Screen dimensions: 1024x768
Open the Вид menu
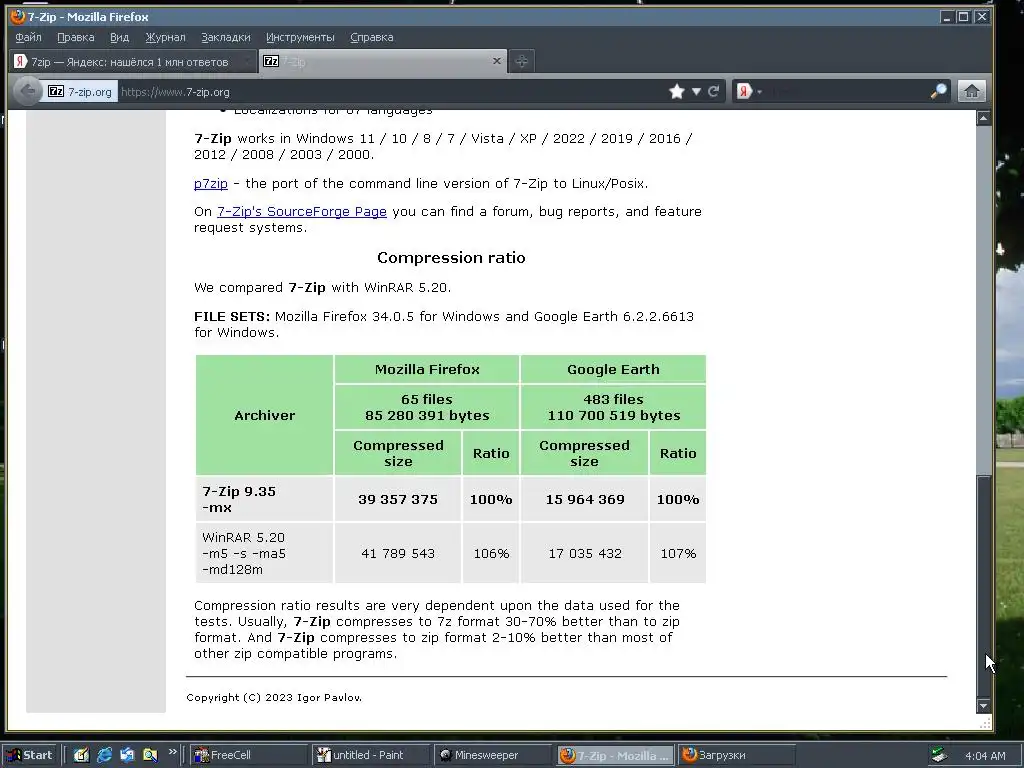click(120, 37)
